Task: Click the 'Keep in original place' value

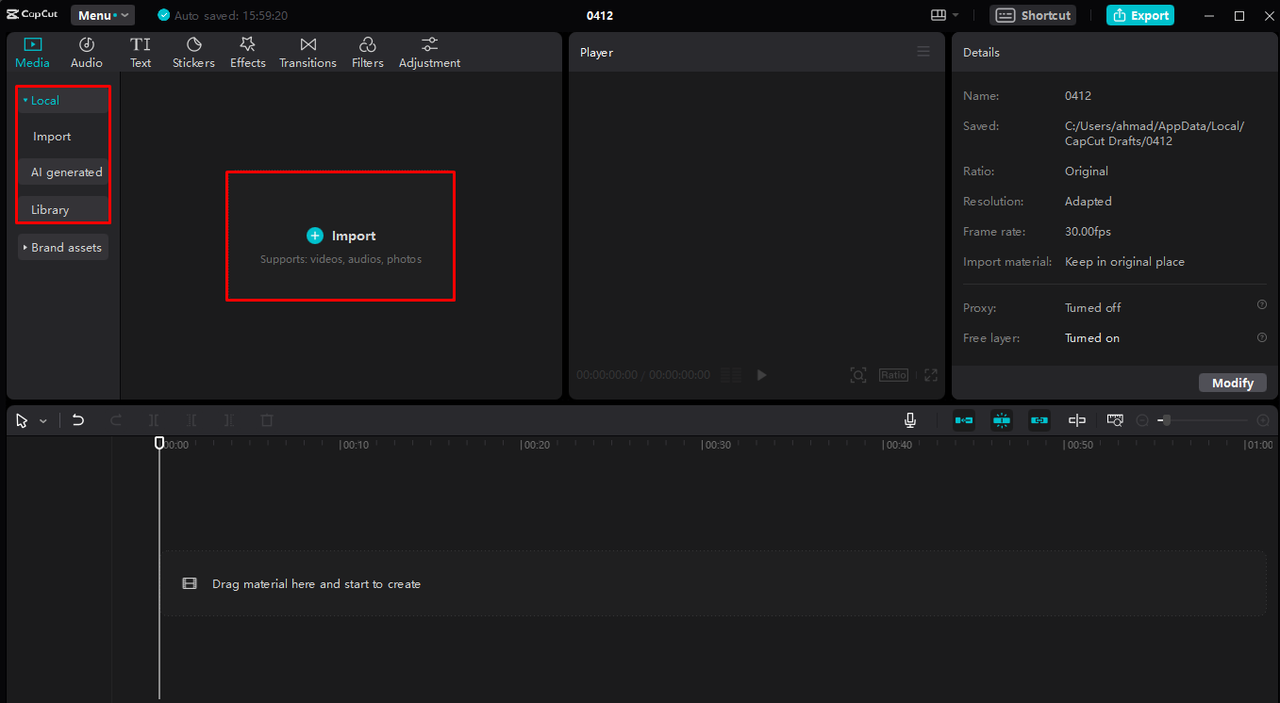Action: click(x=1124, y=261)
